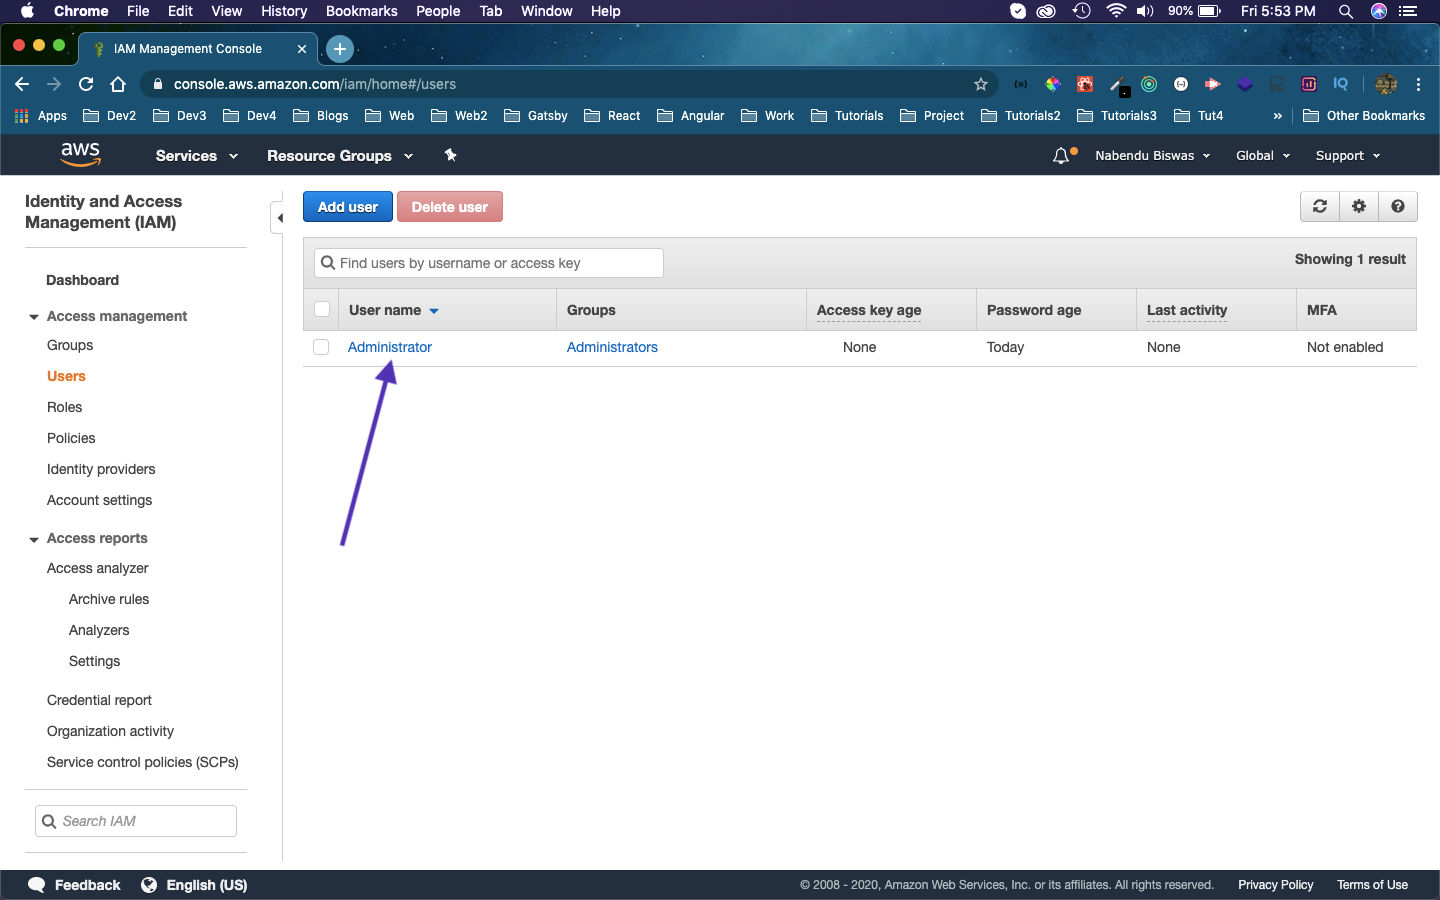The image size is (1440, 900).
Task: Open the AWS notifications bell
Action: point(1062,156)
